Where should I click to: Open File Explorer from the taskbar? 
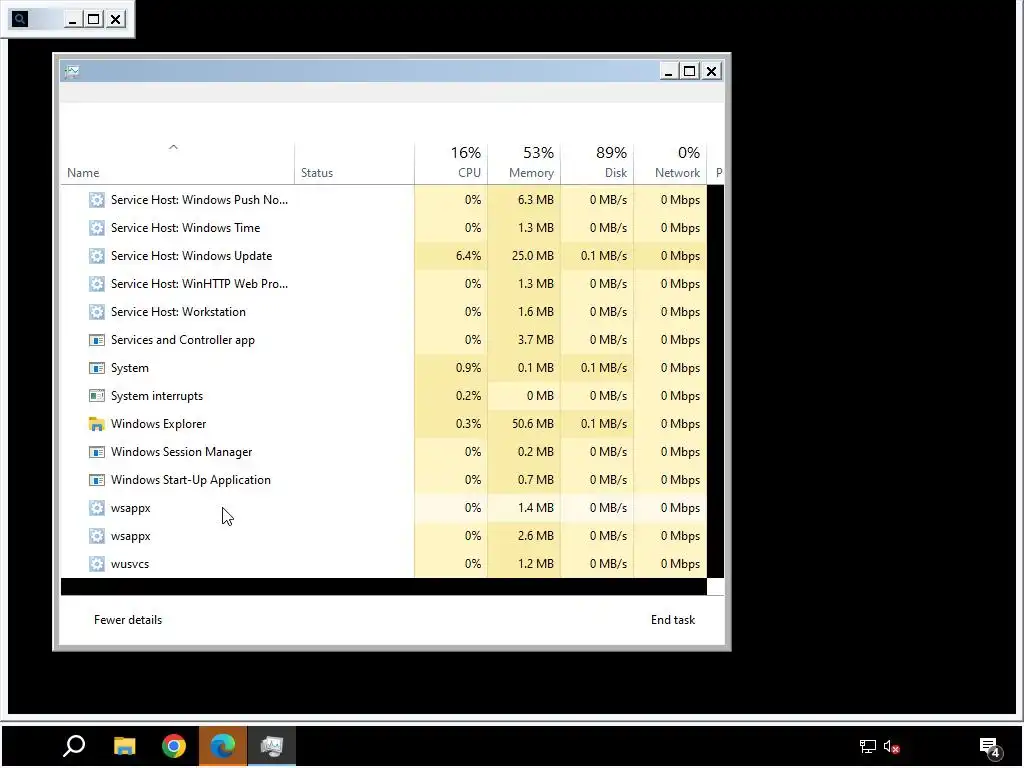124,746
